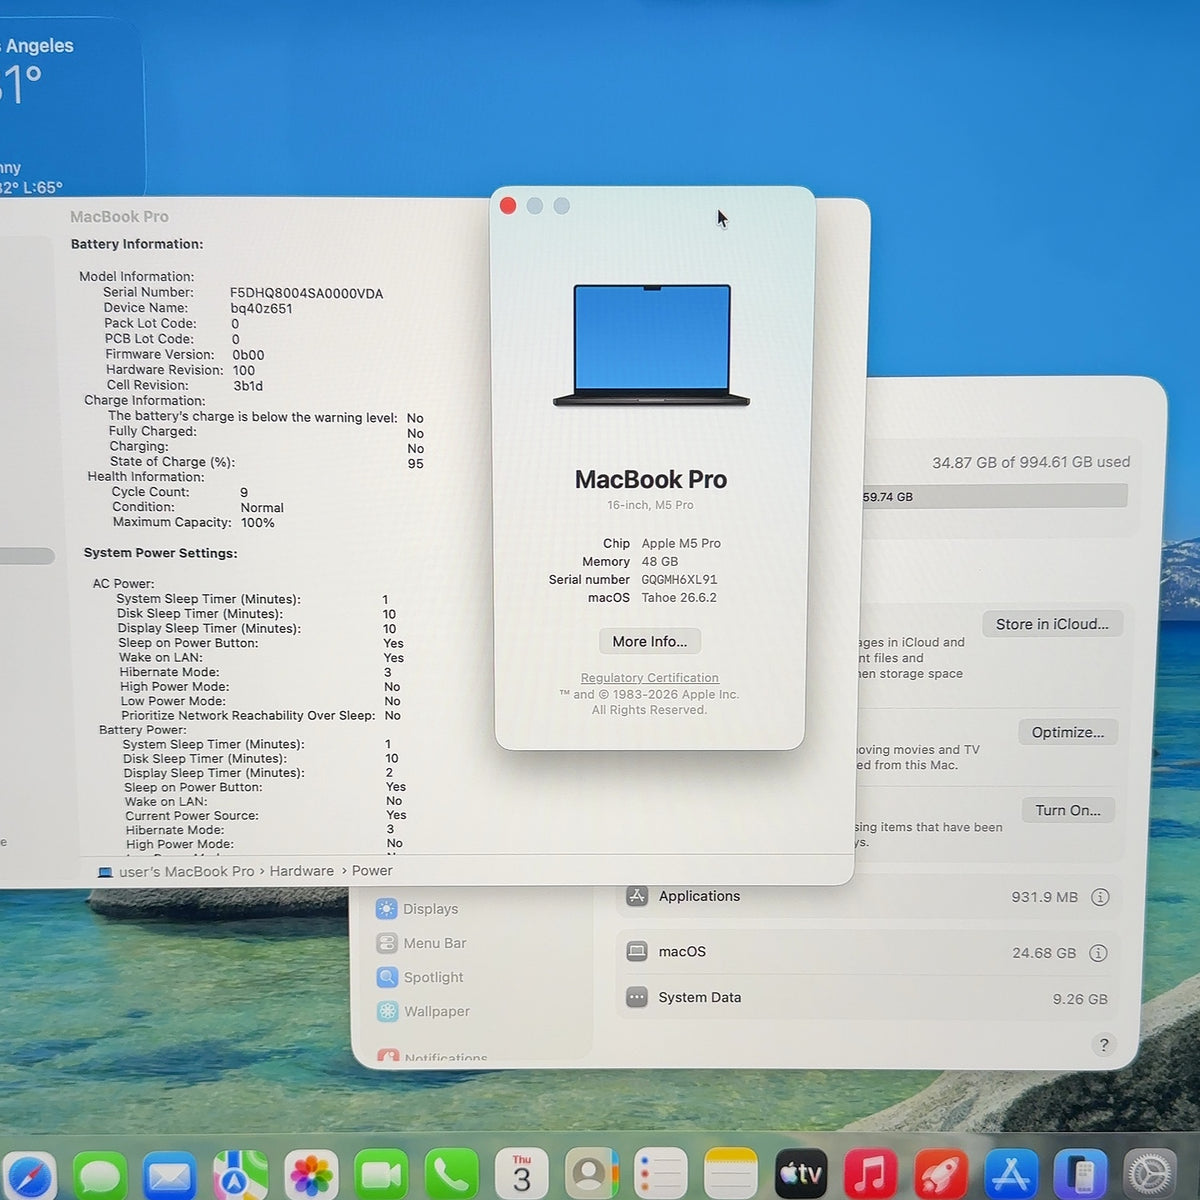This screenshot has height=1200, width=1200.
Task: Show info for Applications storage row
Action: 1100,897
